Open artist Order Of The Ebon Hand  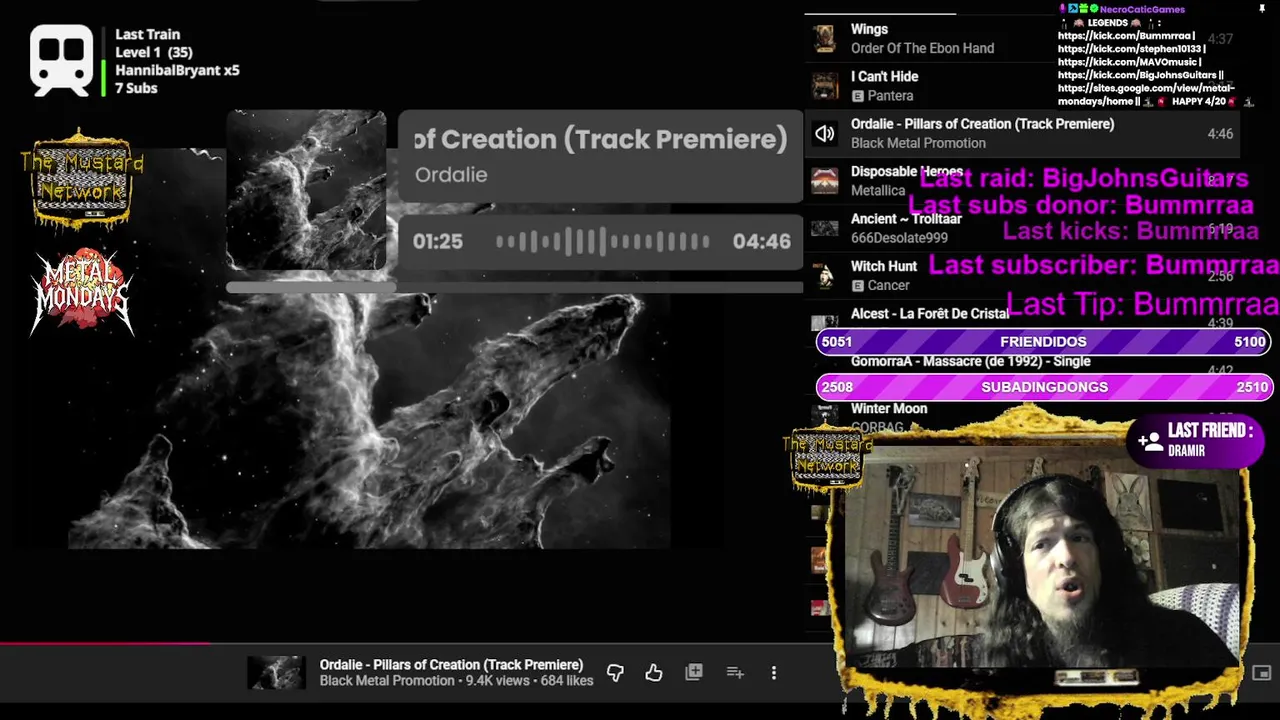point(922,48)
